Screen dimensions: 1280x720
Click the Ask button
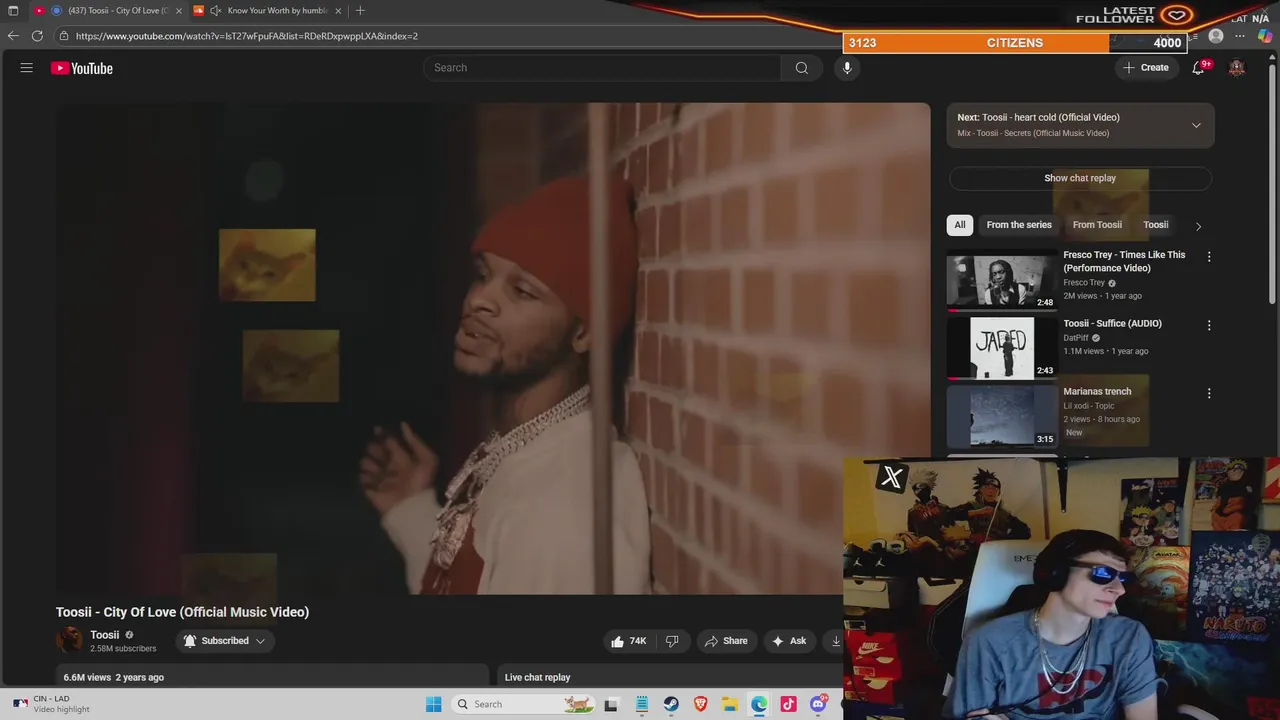[x=788, y=641]
